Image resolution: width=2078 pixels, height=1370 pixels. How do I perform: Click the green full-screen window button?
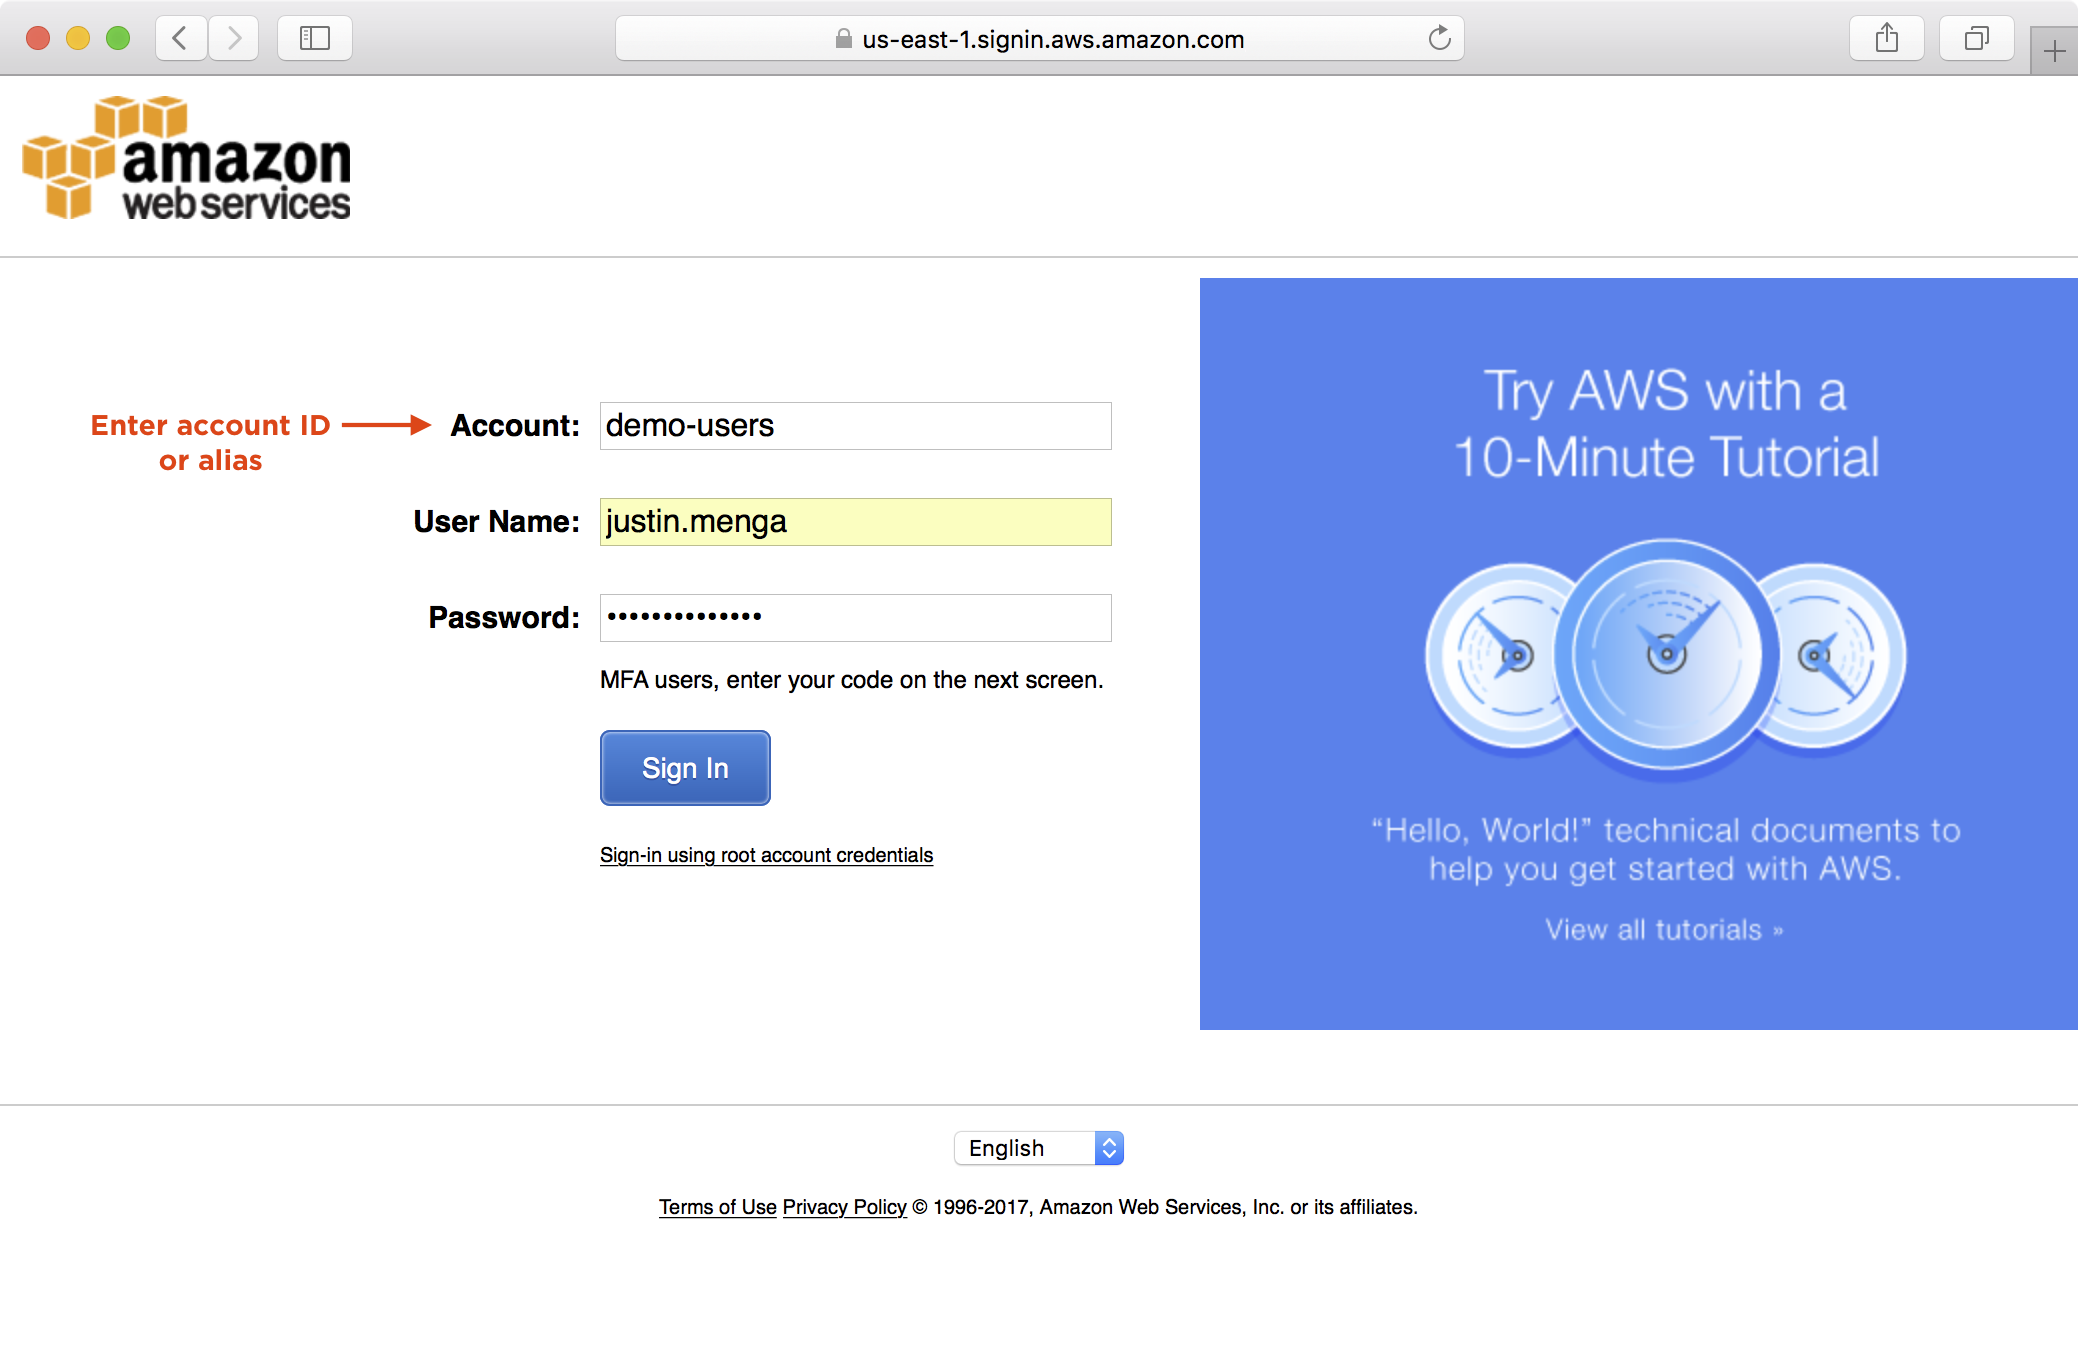point(118,39)
